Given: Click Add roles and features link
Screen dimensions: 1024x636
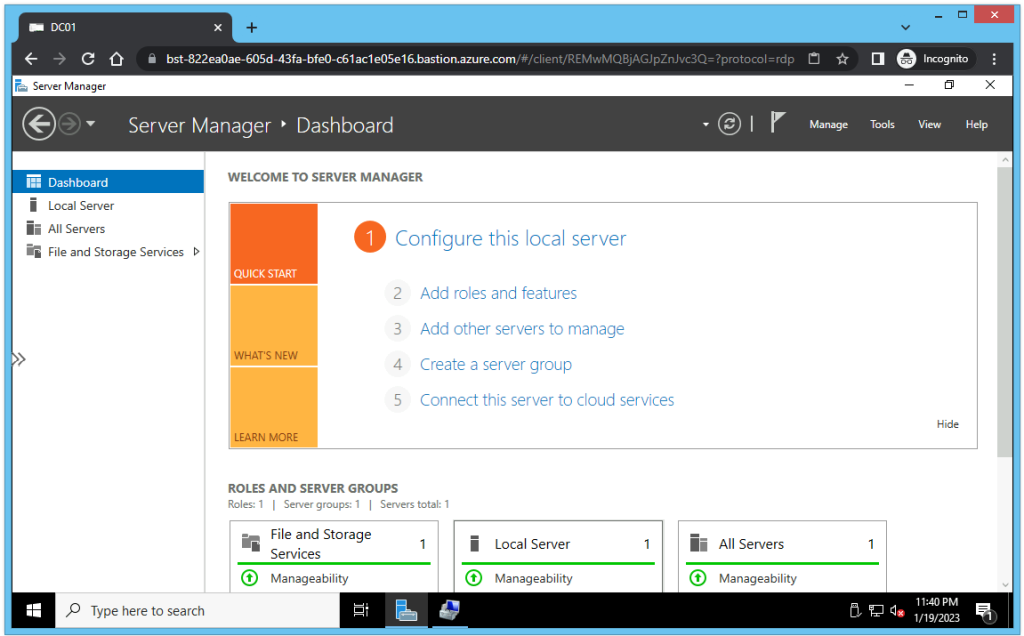Looking at the screenshot, I should [x=498, y=293].
